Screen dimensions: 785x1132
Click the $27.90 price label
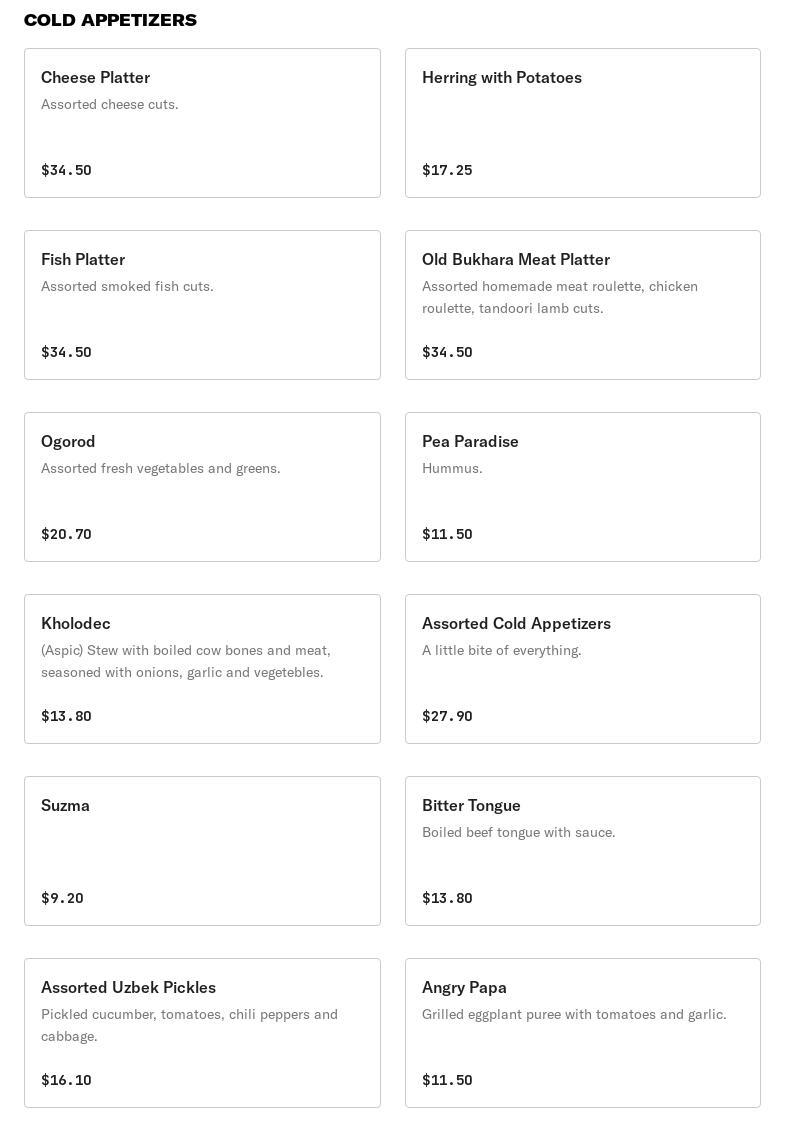click(x=447, y=716)
